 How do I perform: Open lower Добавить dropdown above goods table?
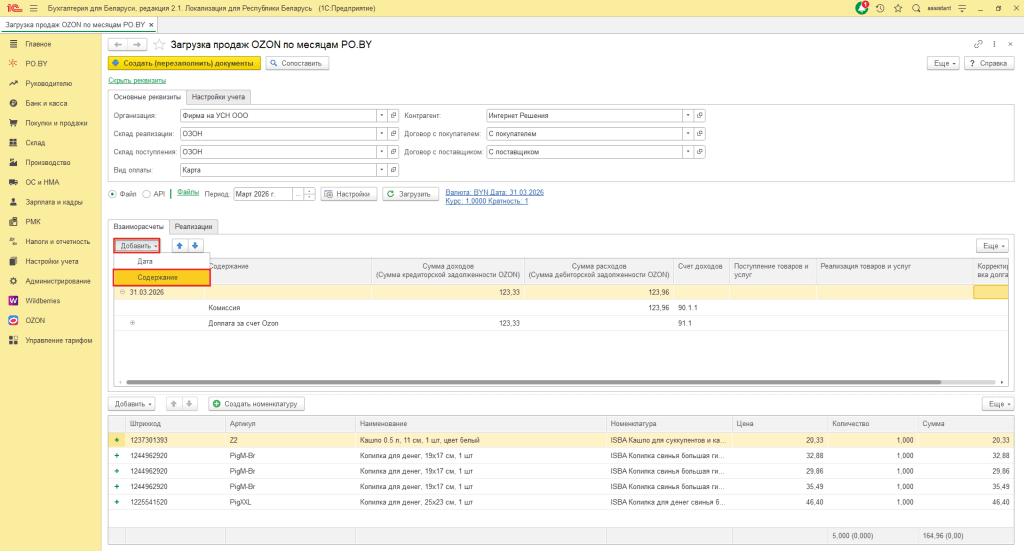coord(133,404)
